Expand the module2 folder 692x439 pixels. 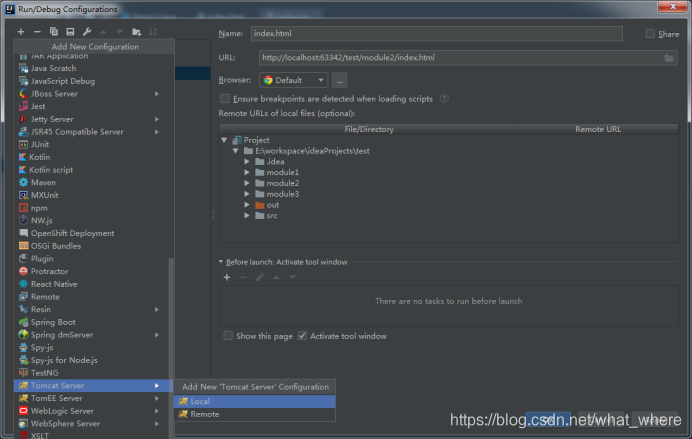click(247, 183)
